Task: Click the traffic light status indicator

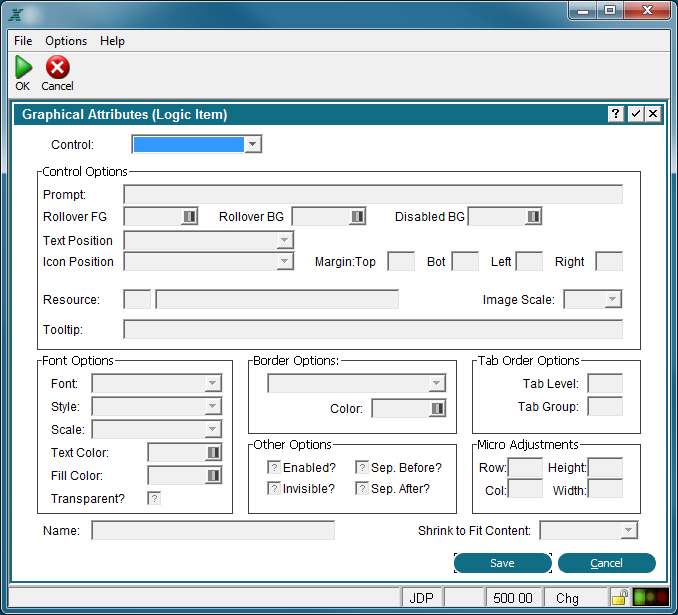Action: pyautogui.click(x=650, y=598)
